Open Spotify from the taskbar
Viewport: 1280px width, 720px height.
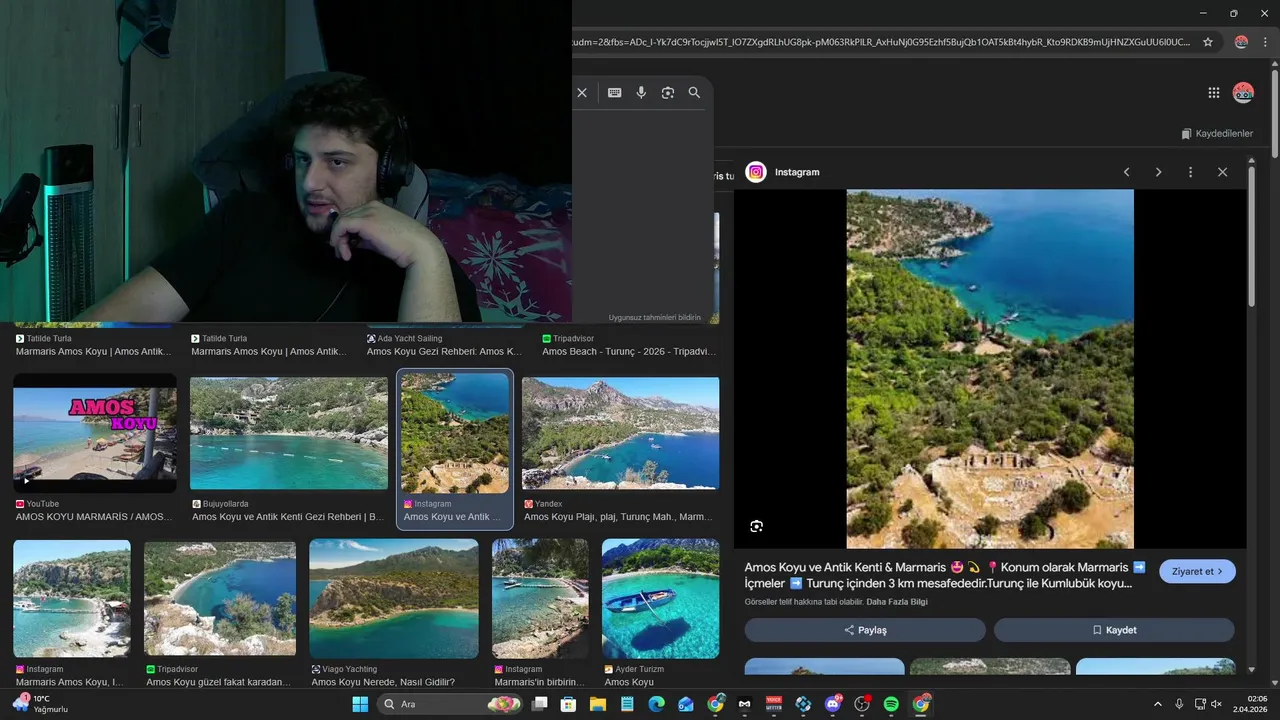(891, 704)
